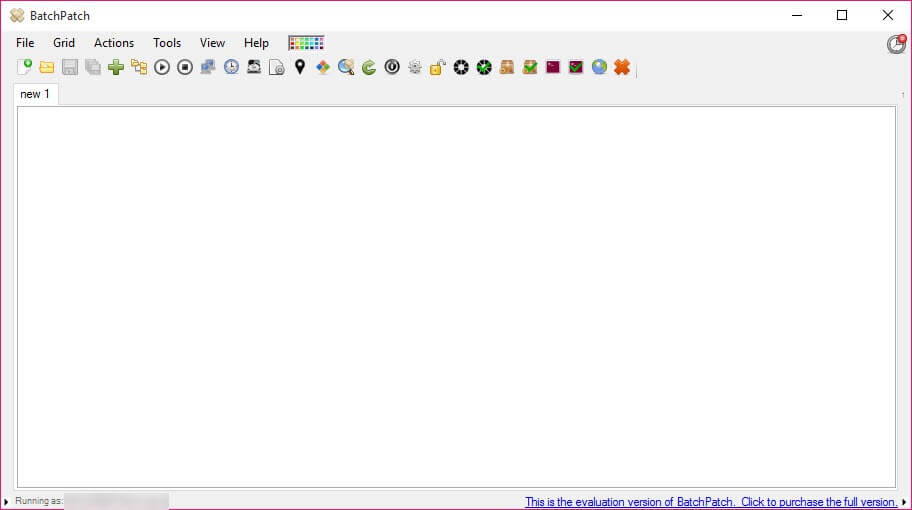The image size is (912, 510).
Task: Open the Grid menu
Action: coord(64,42)
